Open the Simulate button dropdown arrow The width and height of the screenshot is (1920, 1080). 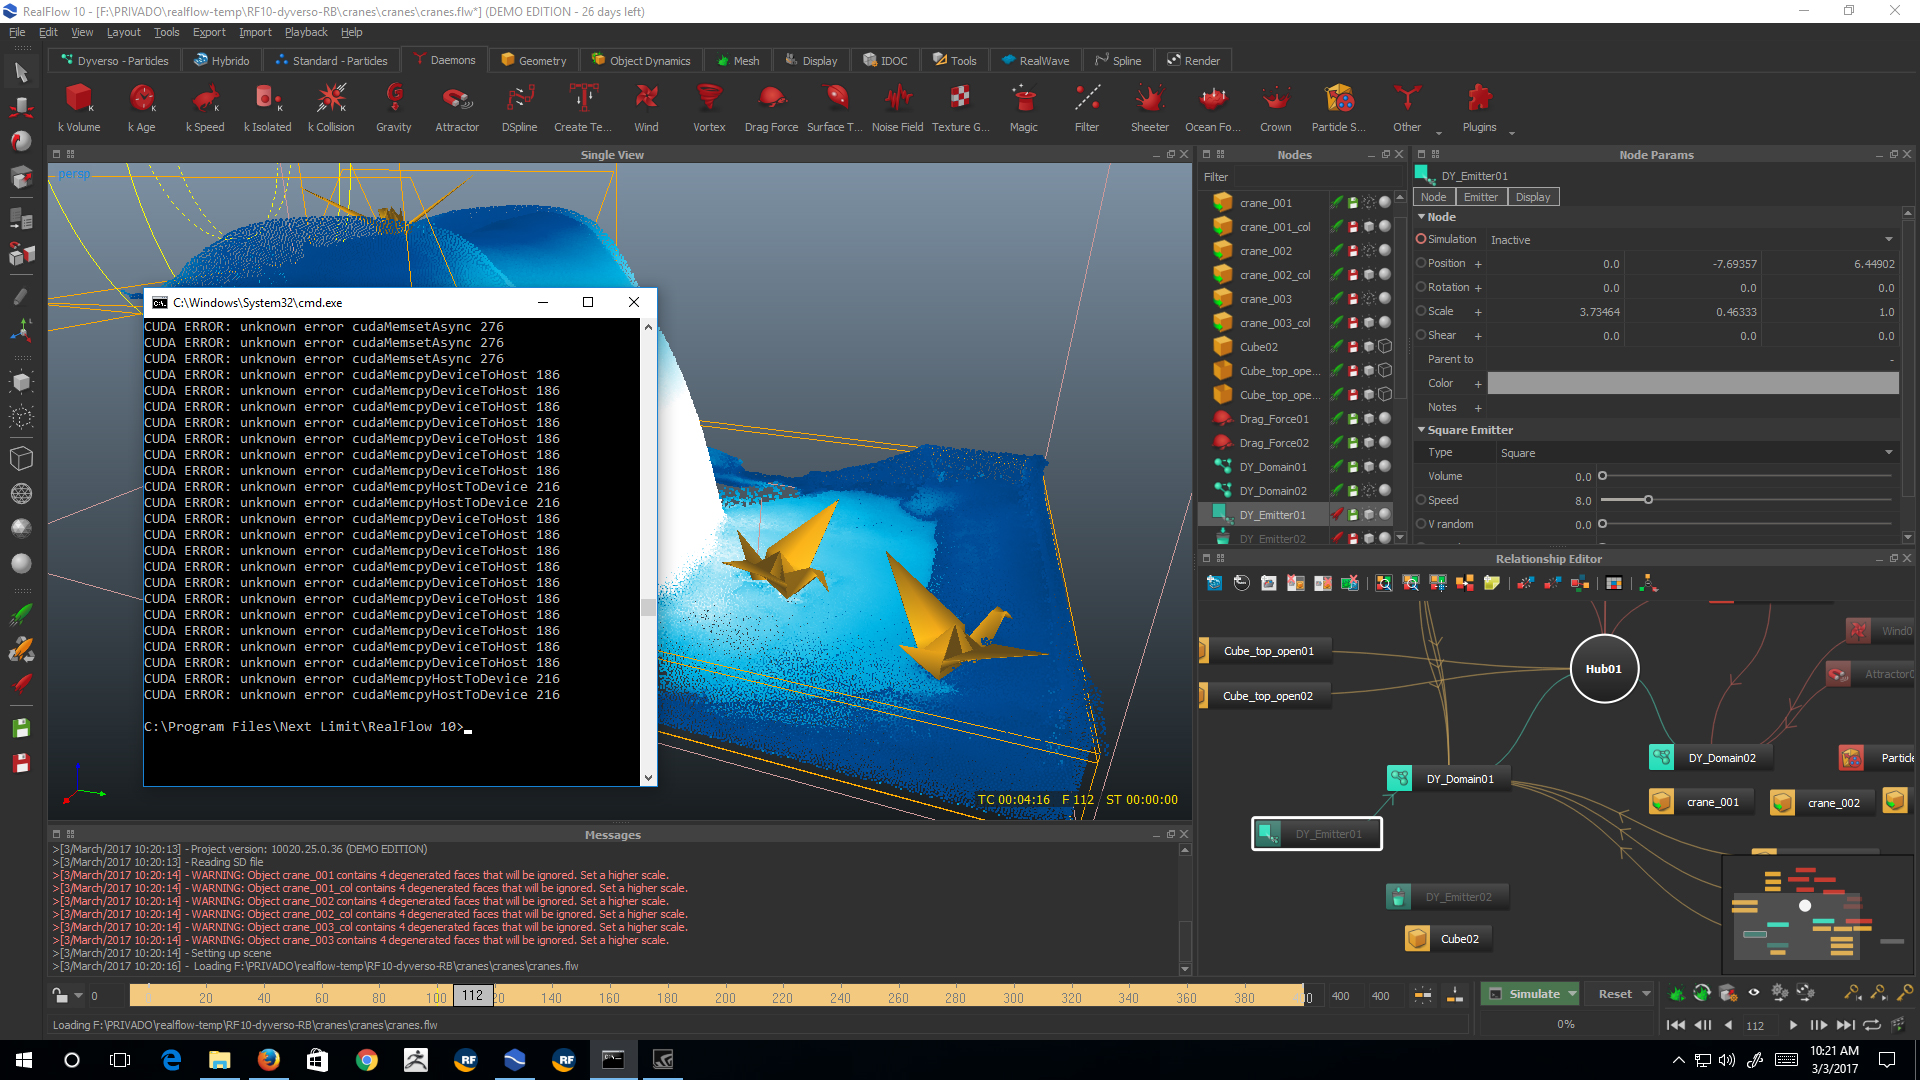click(1572, 994)
